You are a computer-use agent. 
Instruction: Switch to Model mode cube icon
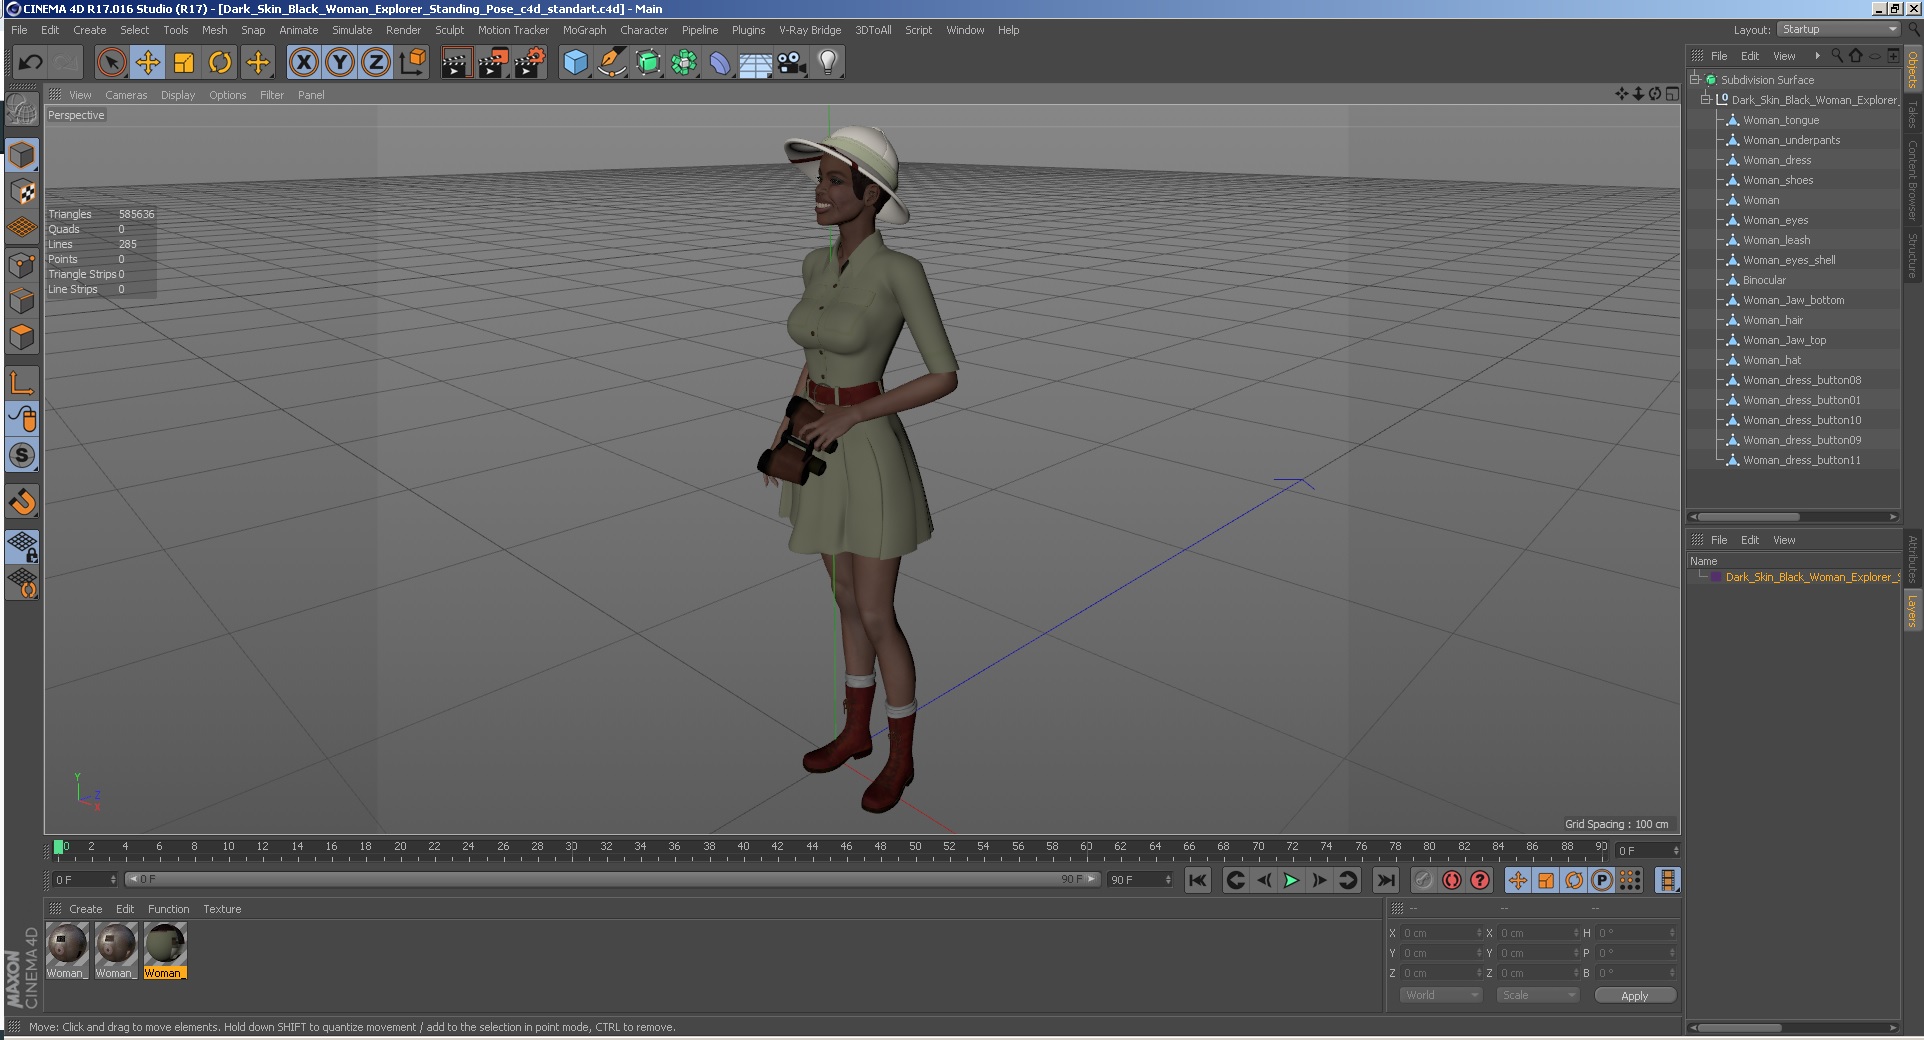point(22,155)
